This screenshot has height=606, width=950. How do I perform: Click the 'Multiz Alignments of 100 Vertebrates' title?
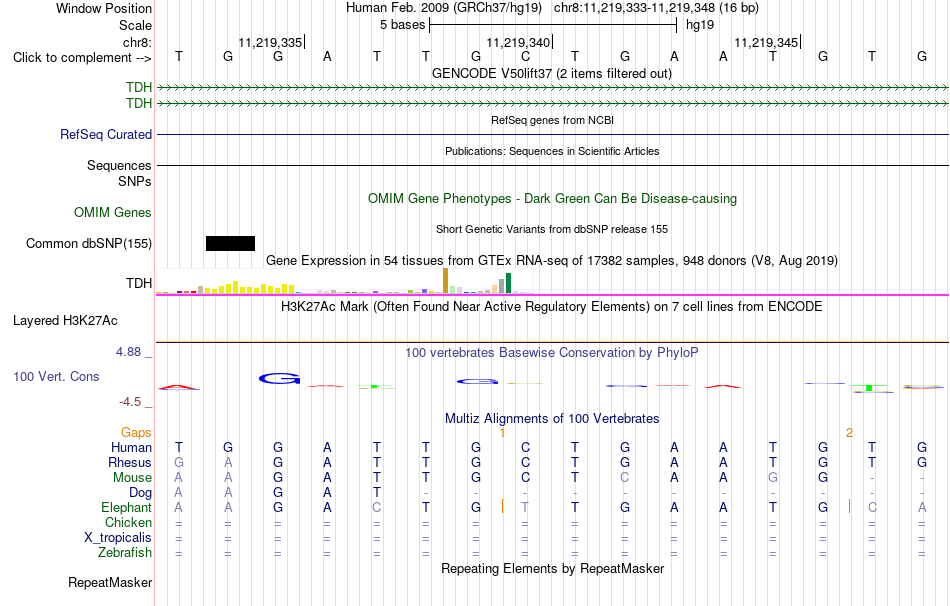click(x=552, y=419)
